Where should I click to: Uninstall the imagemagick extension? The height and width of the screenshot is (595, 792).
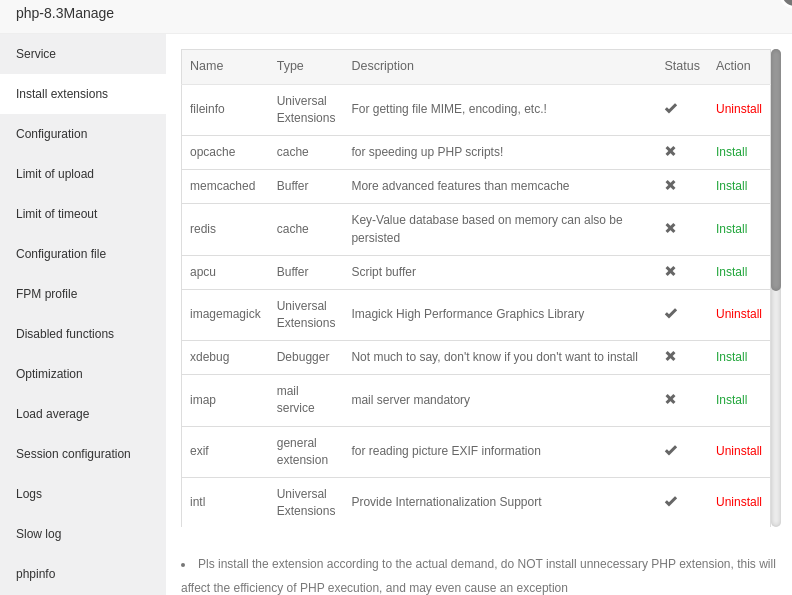(739, 314)
